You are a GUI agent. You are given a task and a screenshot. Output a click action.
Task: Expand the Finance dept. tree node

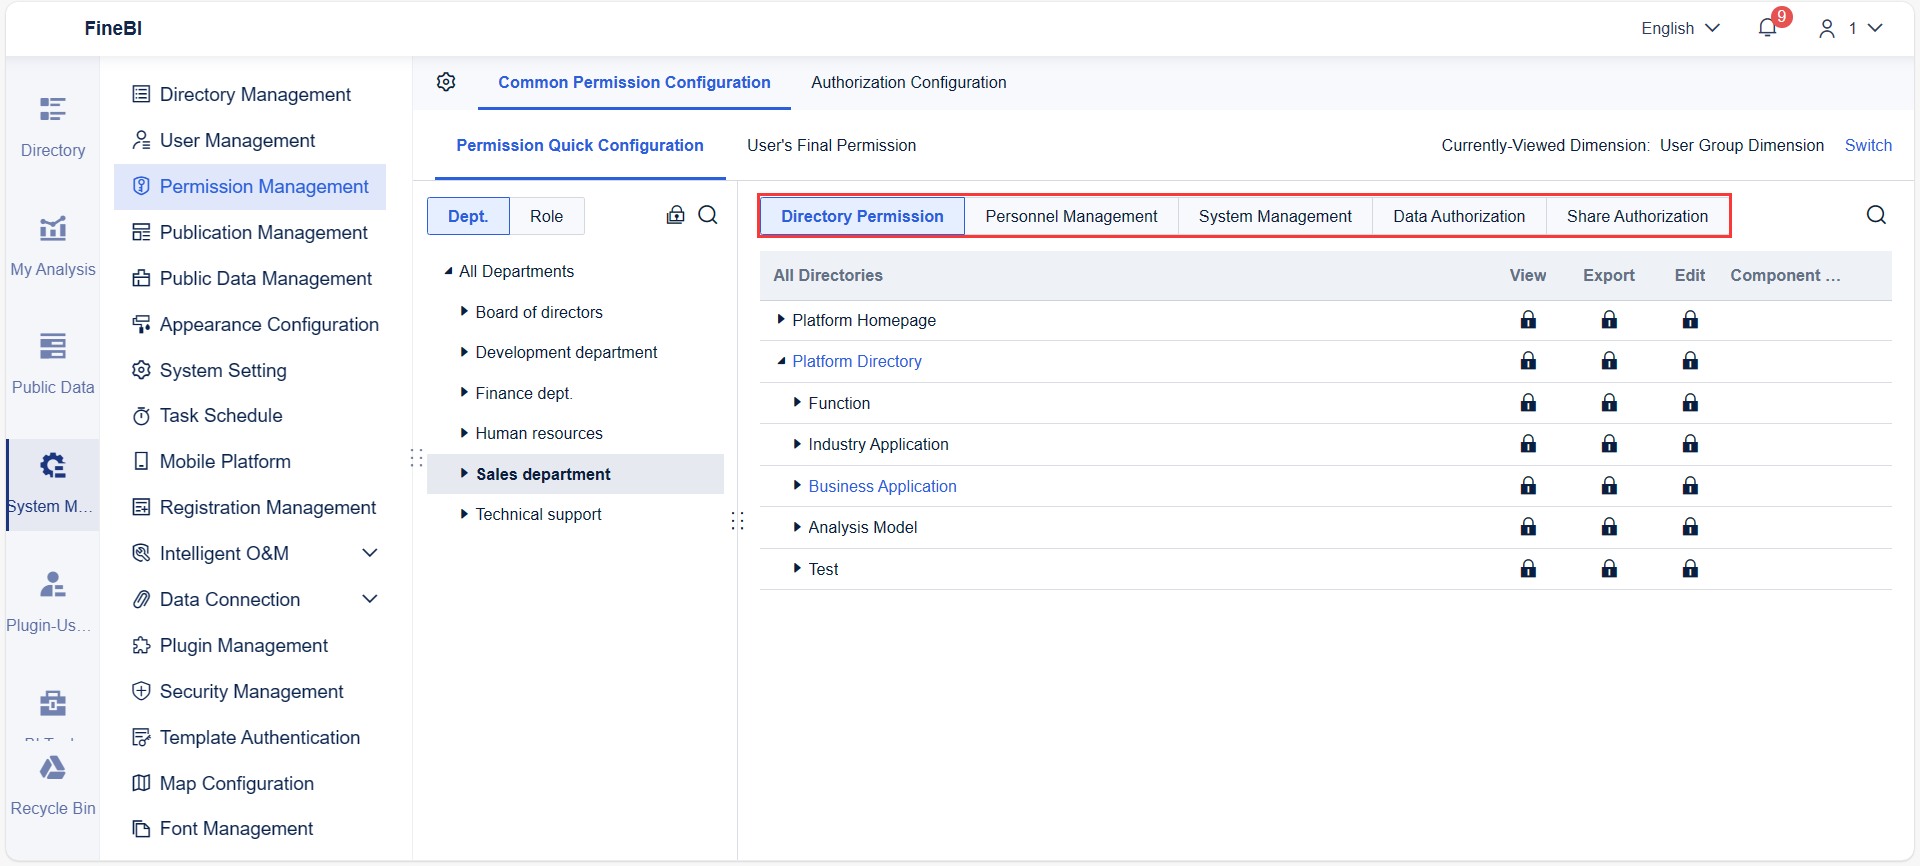tap(464, 393)
